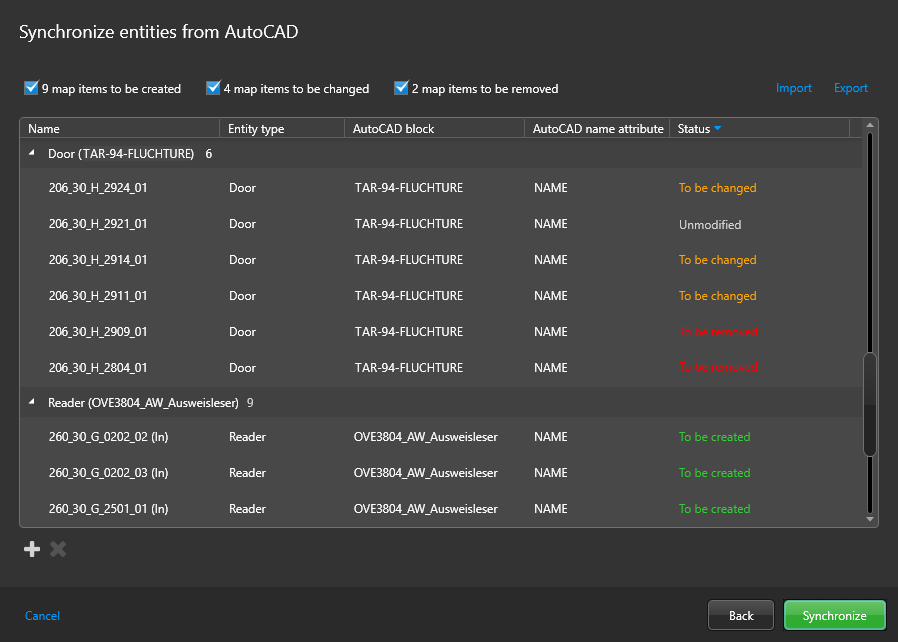This screenshot has width=898, height=642.
Task: Click the AutoCAD block column header
Action: [393, 129]
